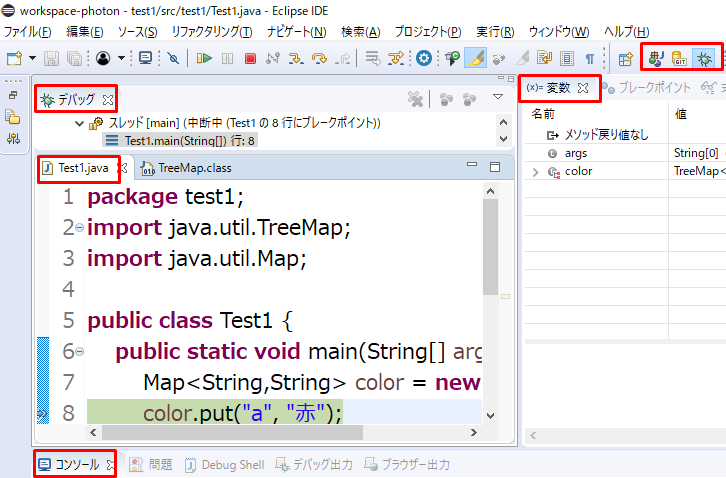Open the ナビゲート(N) menu

(x=297, y=31)
